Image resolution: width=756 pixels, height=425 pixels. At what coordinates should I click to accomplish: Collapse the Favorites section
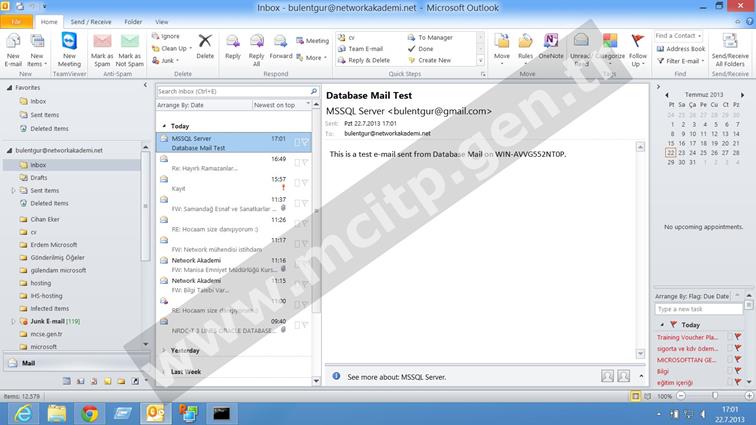pos(9,88)
